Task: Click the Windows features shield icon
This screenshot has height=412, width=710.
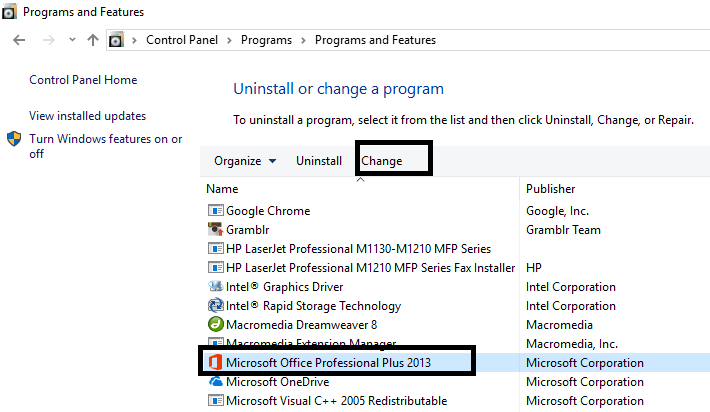Action: tap(15, 140)
